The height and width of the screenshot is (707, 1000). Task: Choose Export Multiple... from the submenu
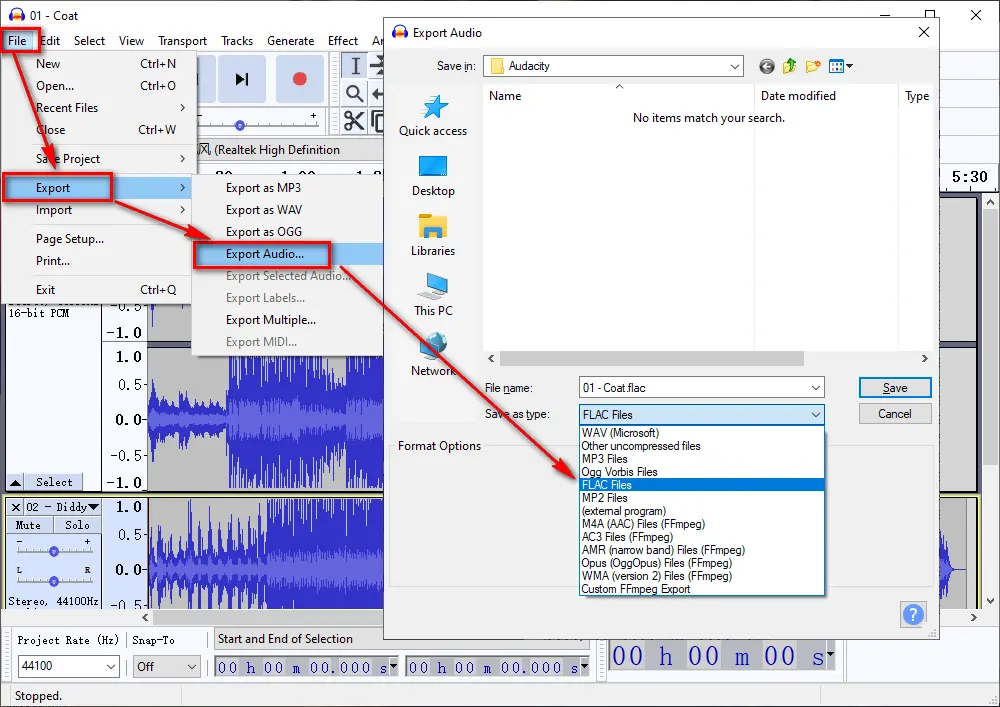[271, 320]
